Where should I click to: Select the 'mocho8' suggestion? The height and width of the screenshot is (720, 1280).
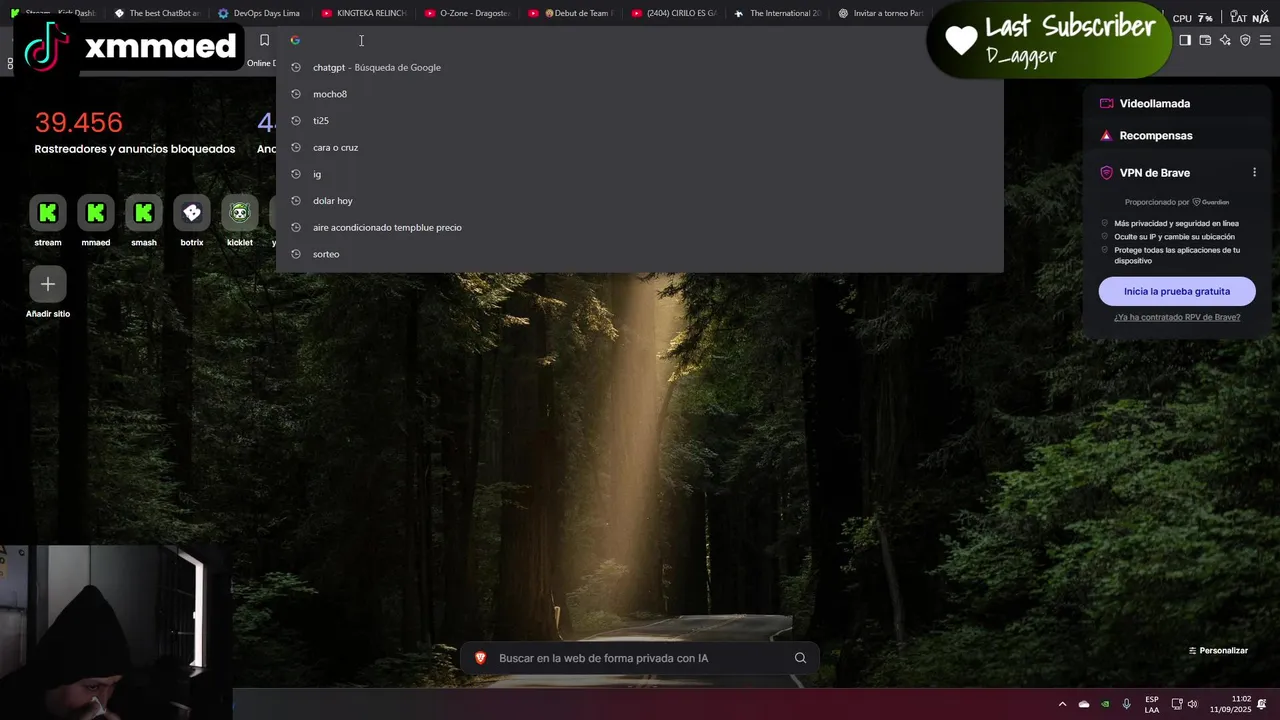[x=640, y=94]
